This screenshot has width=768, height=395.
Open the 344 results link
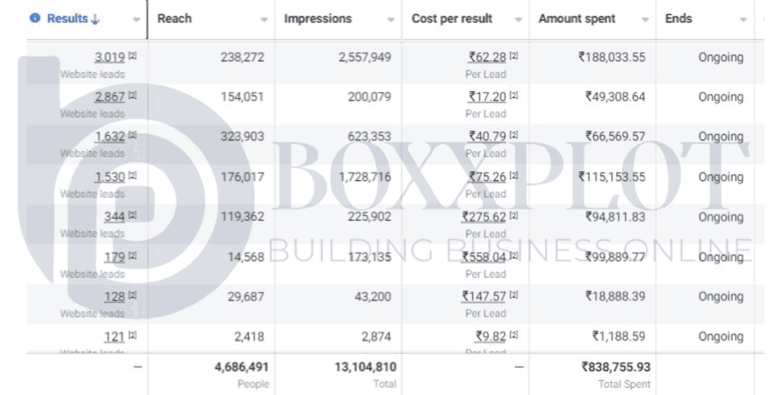pyautogui.click(x=114, y=217)
